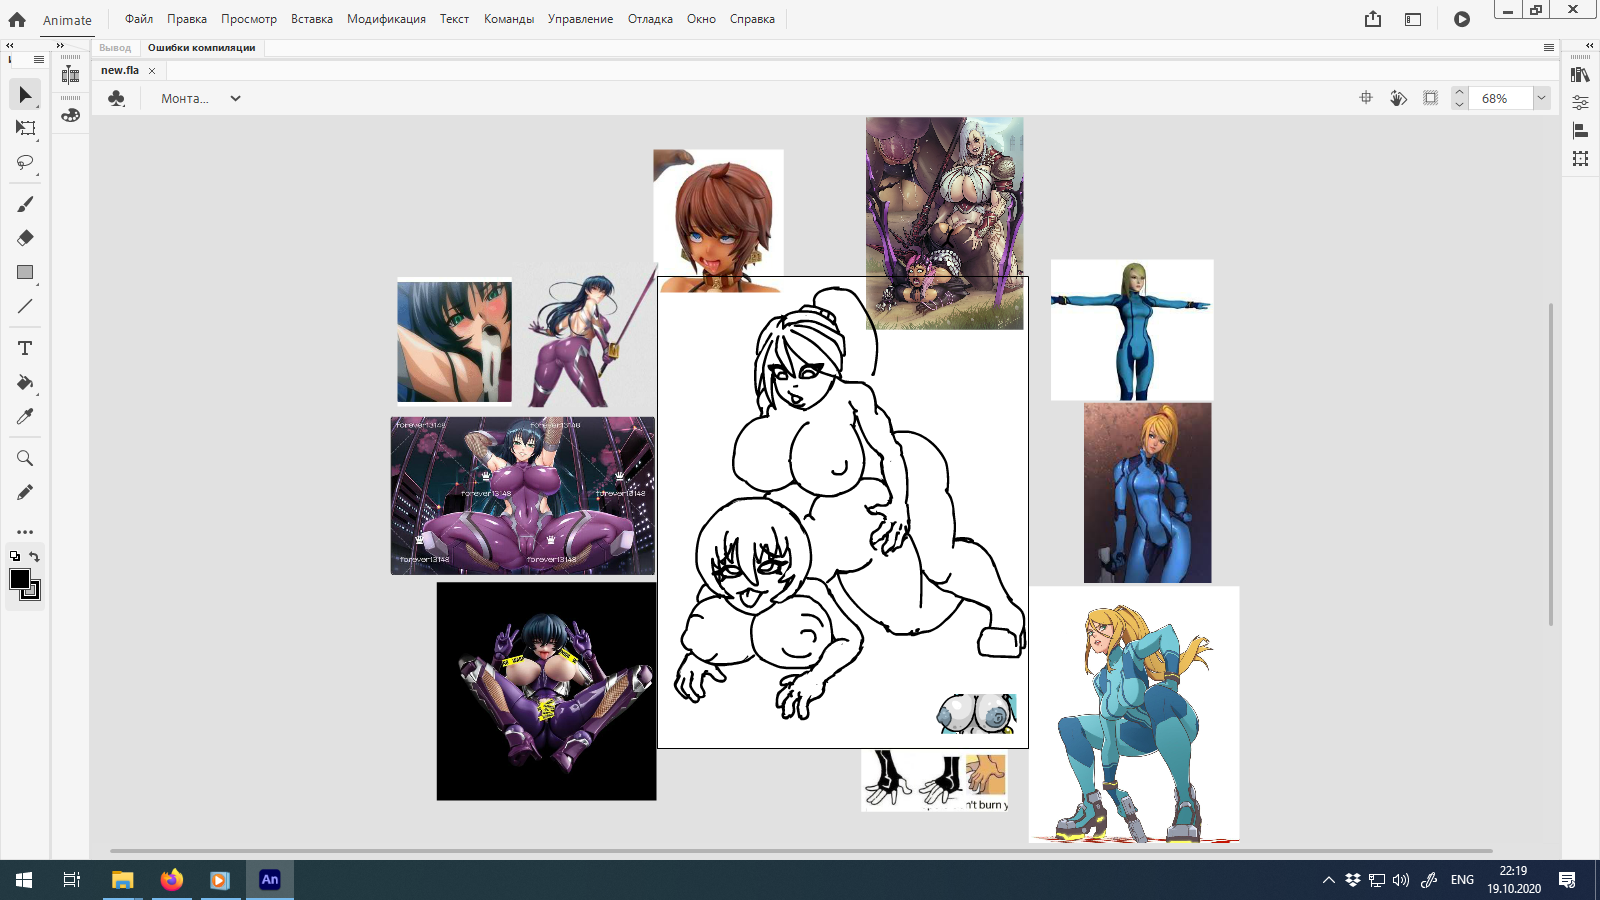Select the Rotation tool in edit bar
1600x900 pixels.
1398,98
